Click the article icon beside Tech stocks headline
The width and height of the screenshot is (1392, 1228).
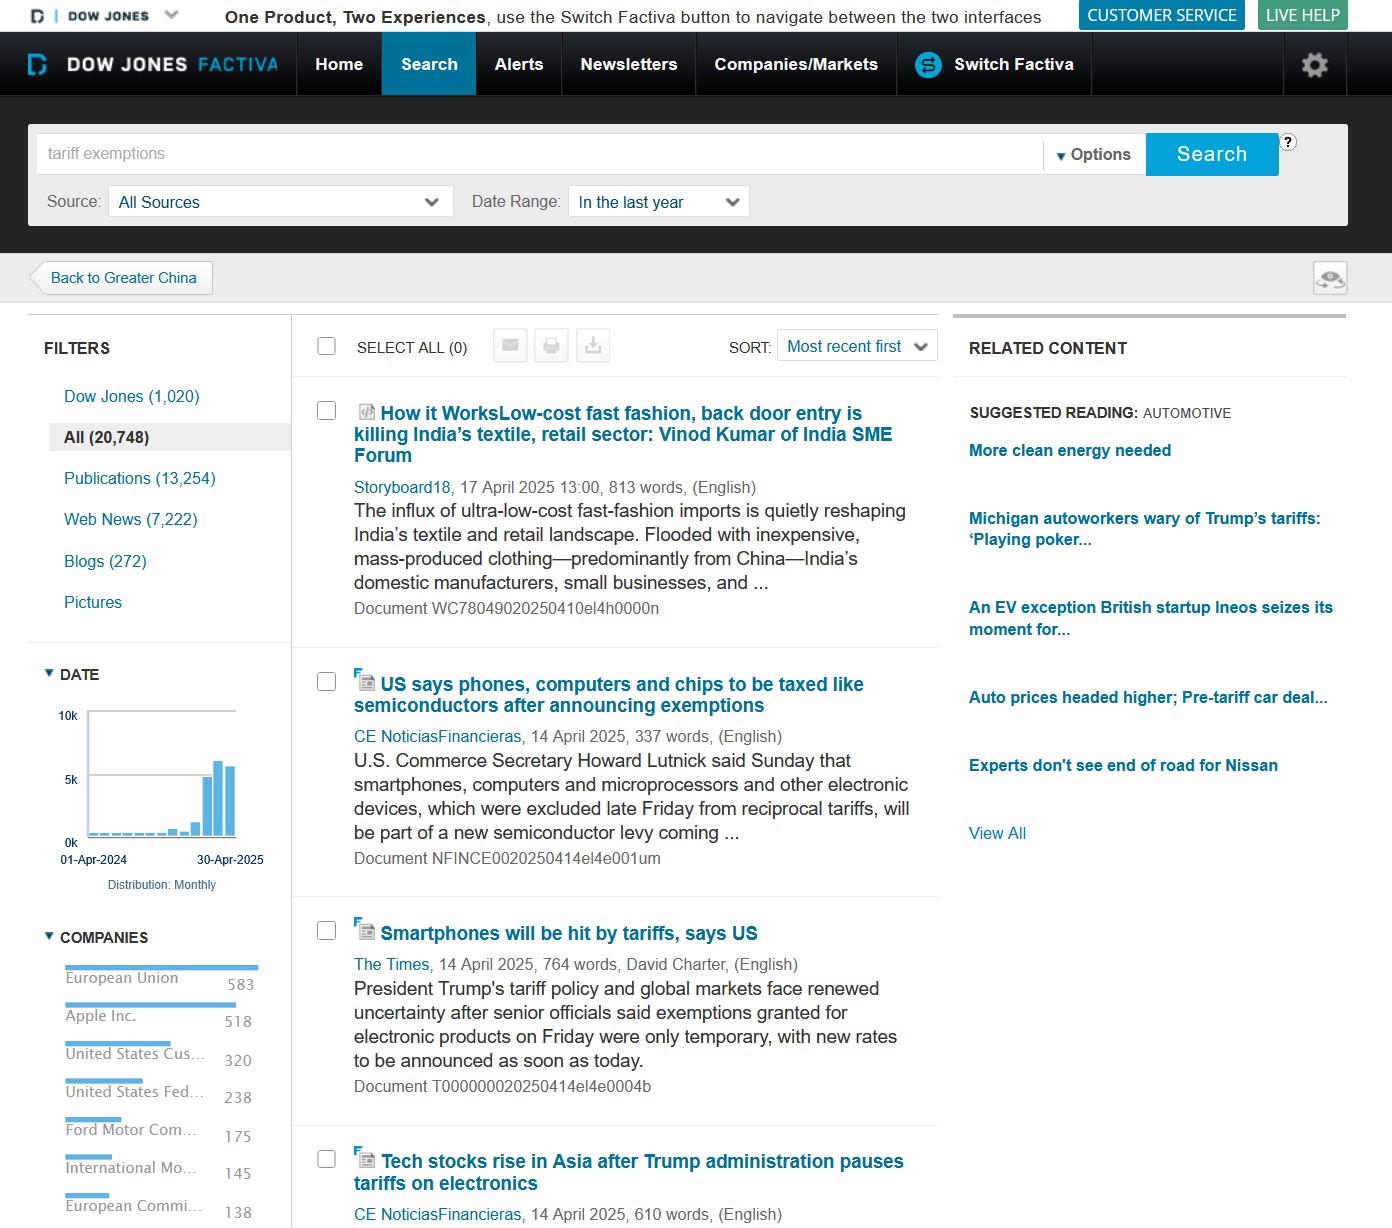coord(365,1158)
